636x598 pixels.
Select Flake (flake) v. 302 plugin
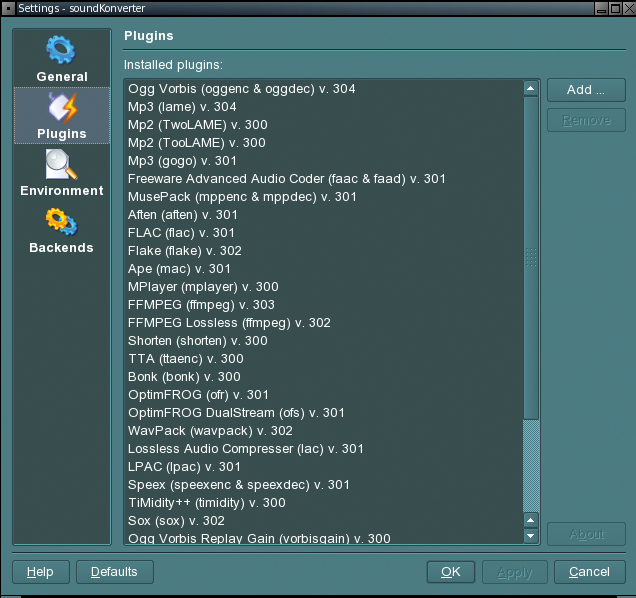(x=323, y=251)
